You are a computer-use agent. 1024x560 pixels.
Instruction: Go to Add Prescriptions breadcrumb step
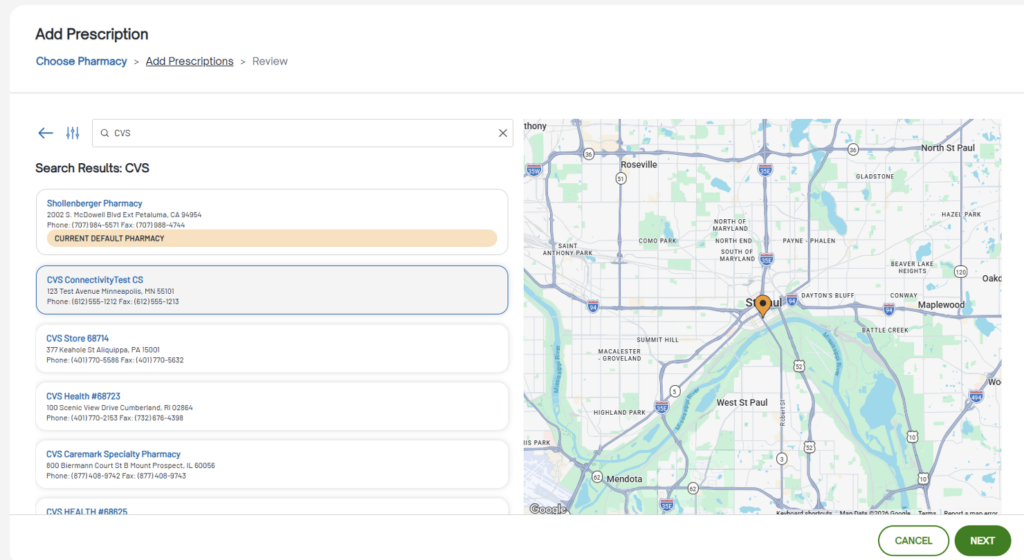189,61
